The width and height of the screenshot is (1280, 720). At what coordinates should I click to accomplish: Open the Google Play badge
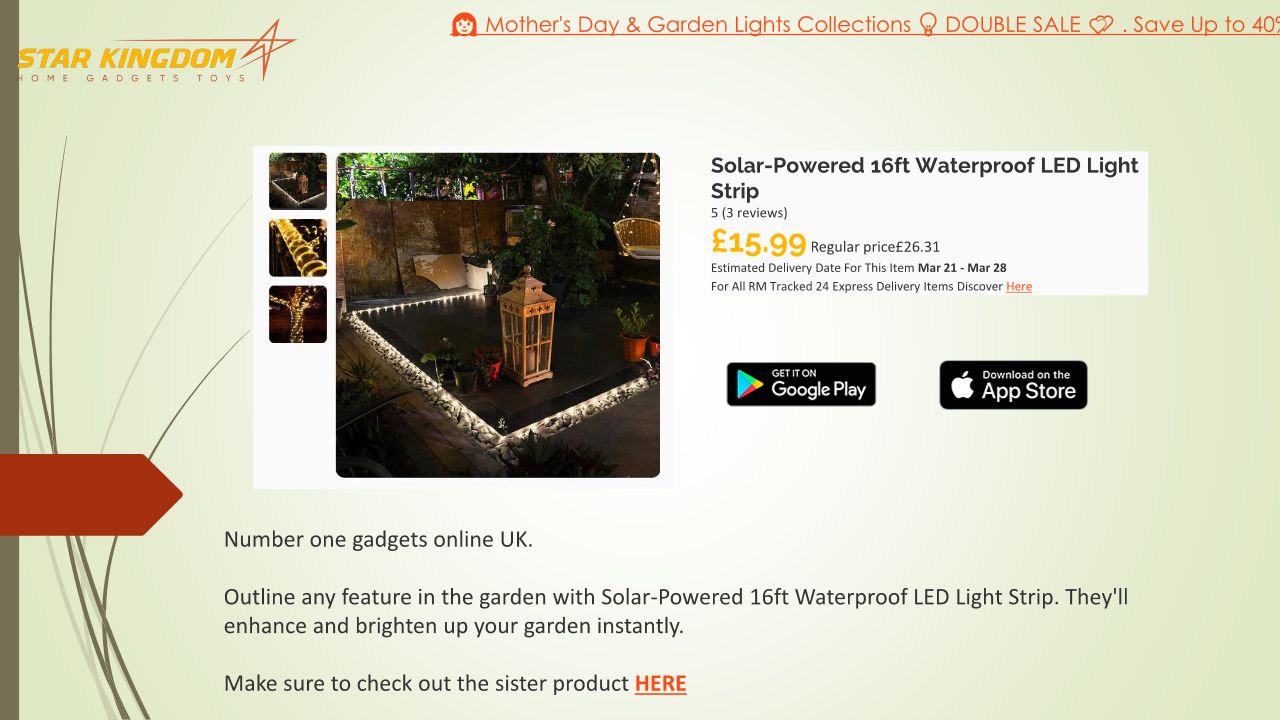pyautogui.click(x=801, y=384)
